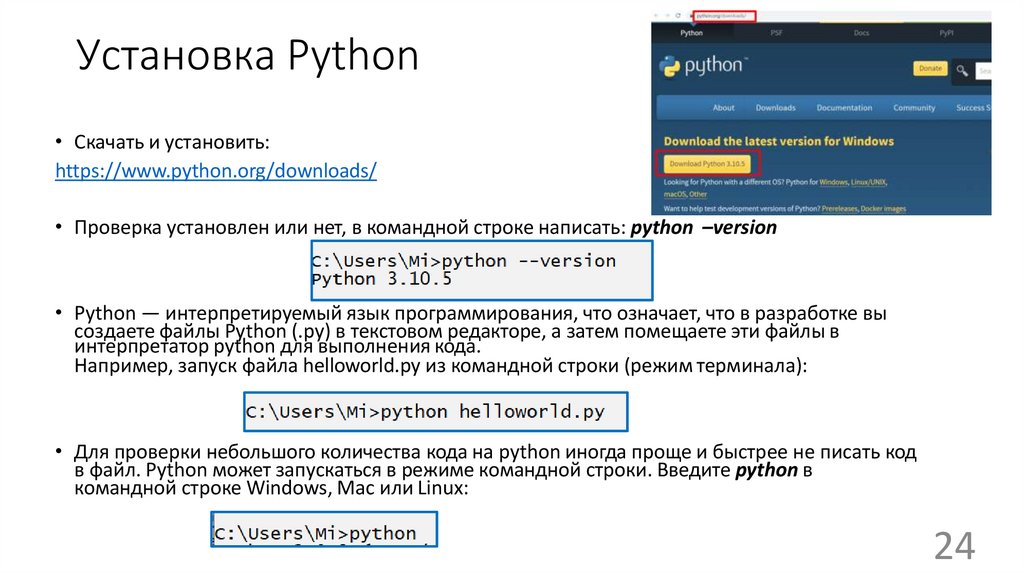Select the PyPI top tab
Screen dimensions: 1024x574
click(x=946, y=33)
